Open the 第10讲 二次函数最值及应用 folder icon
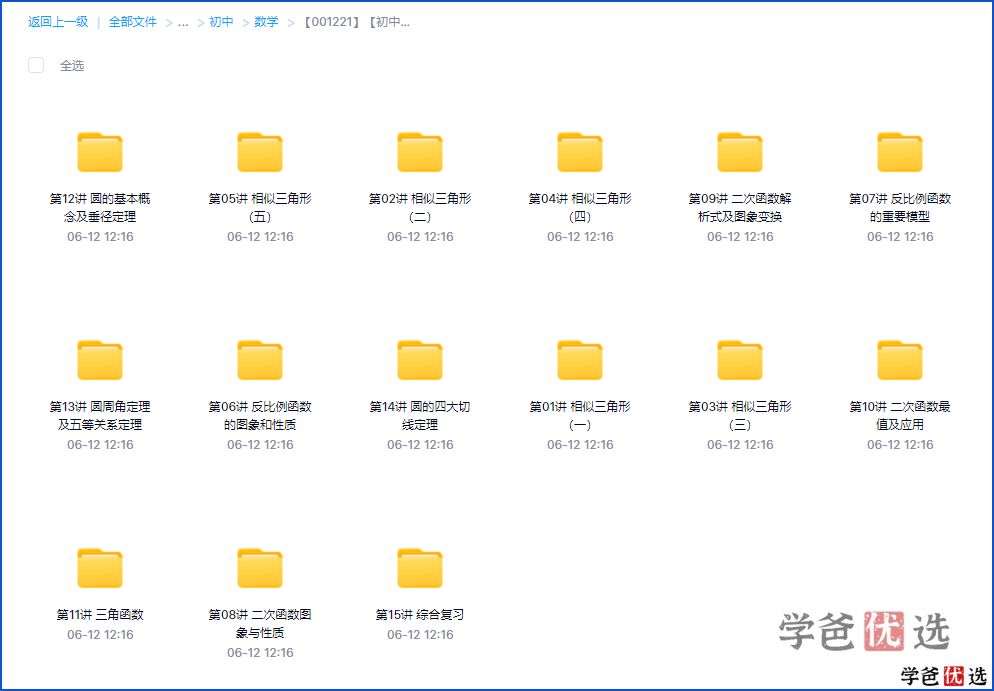Viewport: 994px width, 691px height. coord(900,360)
